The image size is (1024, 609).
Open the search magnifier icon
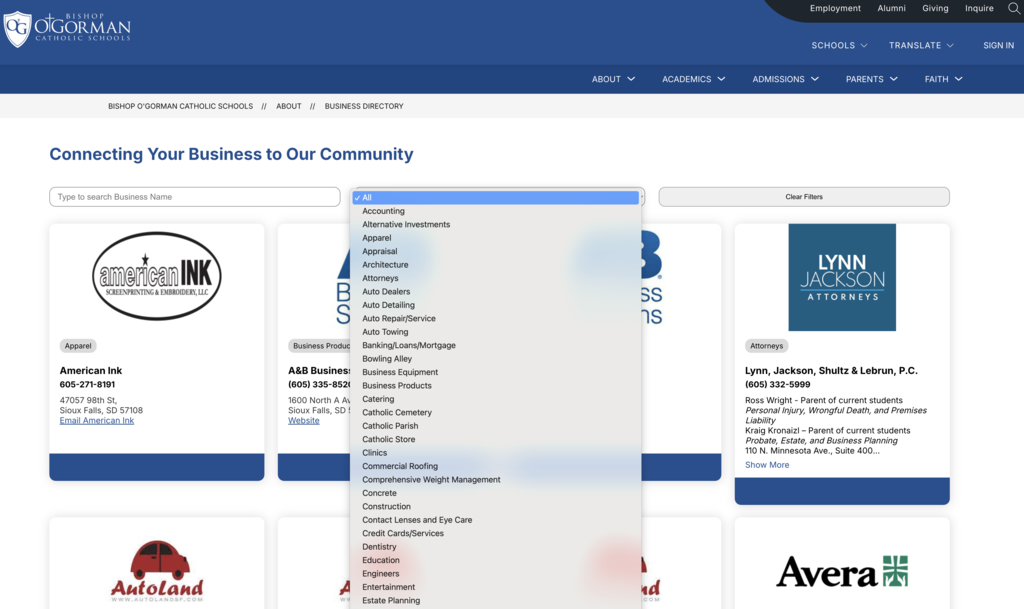pos(1014,9)
